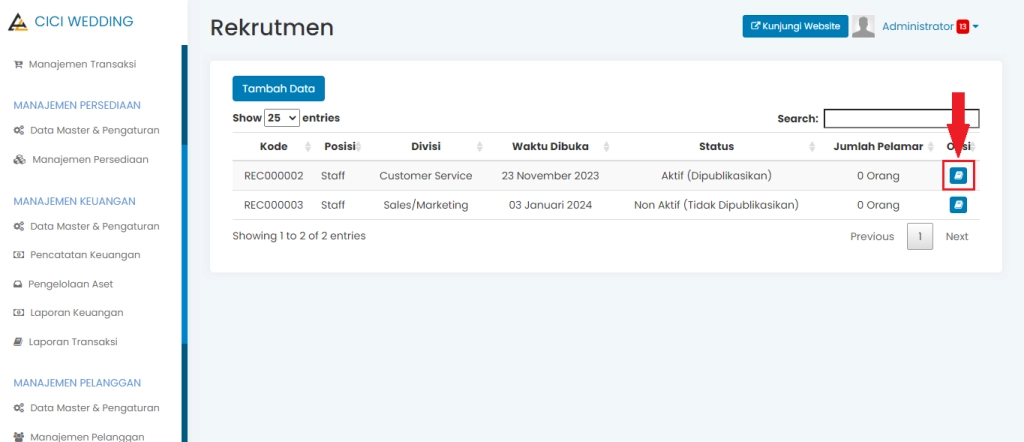The height and width of the screenshot is (442, 1024).
Task: Open detail icon for REC000003 row
Action: pos(958,205)
